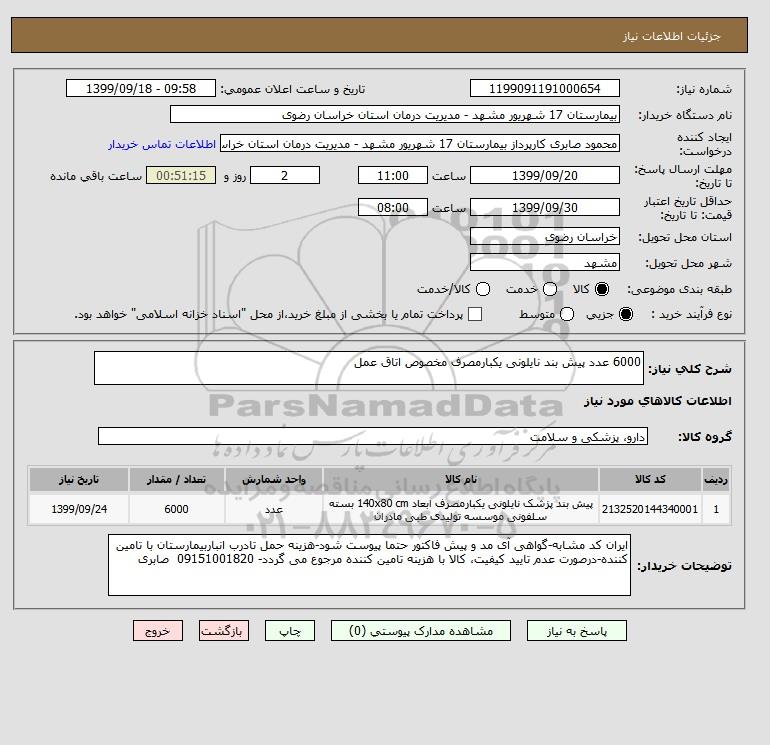Screen dimensions: 770x745
Task: Click the remaining days field showing 2
Action: point(285,175)
